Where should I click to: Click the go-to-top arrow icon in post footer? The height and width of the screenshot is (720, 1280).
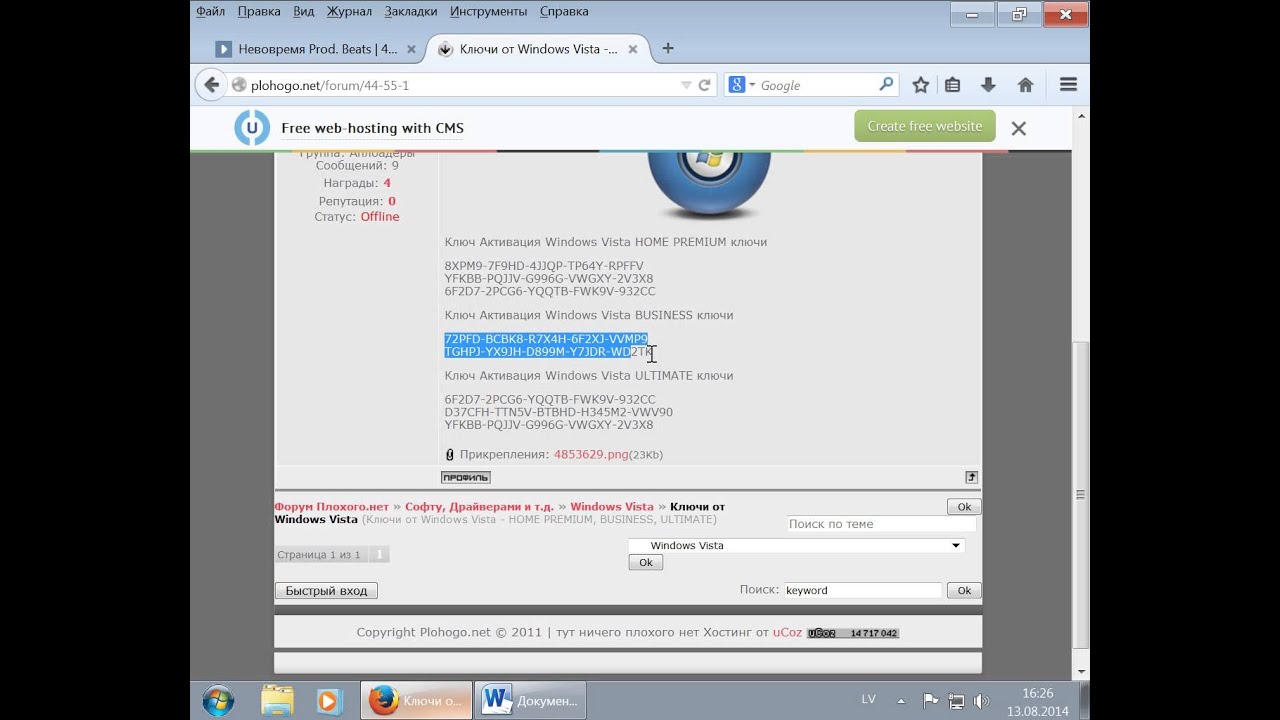971,477
